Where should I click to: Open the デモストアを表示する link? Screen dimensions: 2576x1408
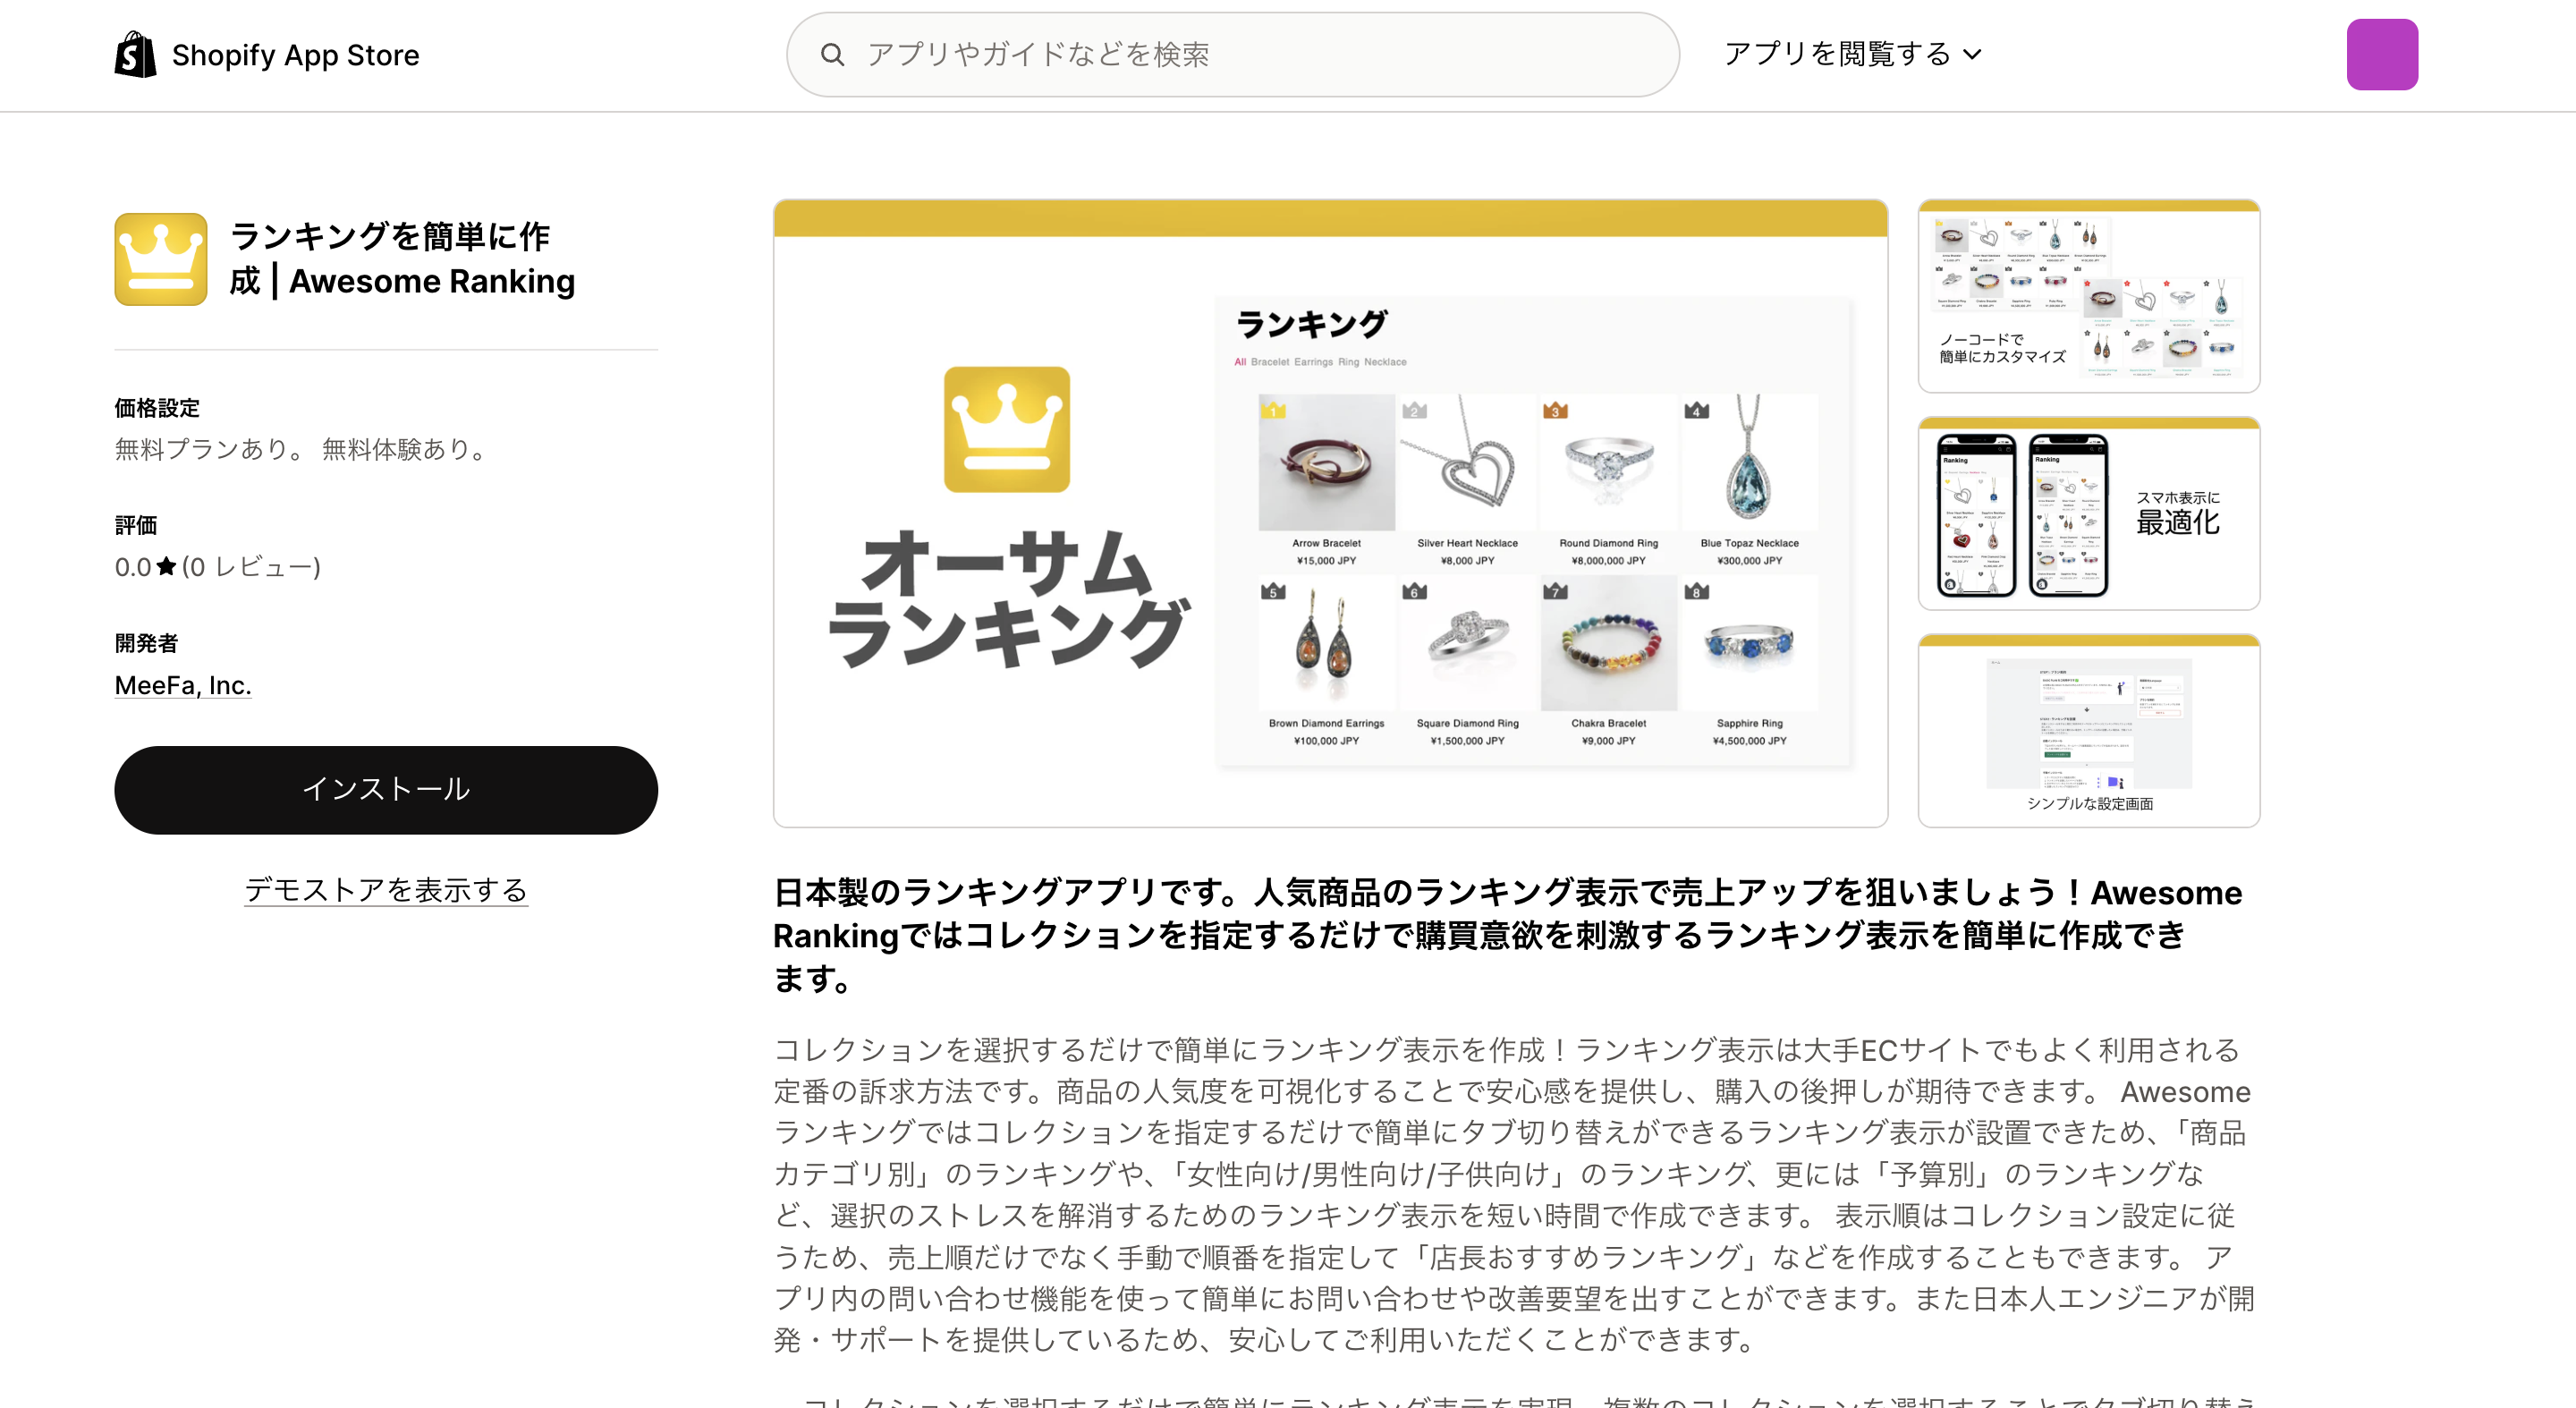(x=386, y=890)
